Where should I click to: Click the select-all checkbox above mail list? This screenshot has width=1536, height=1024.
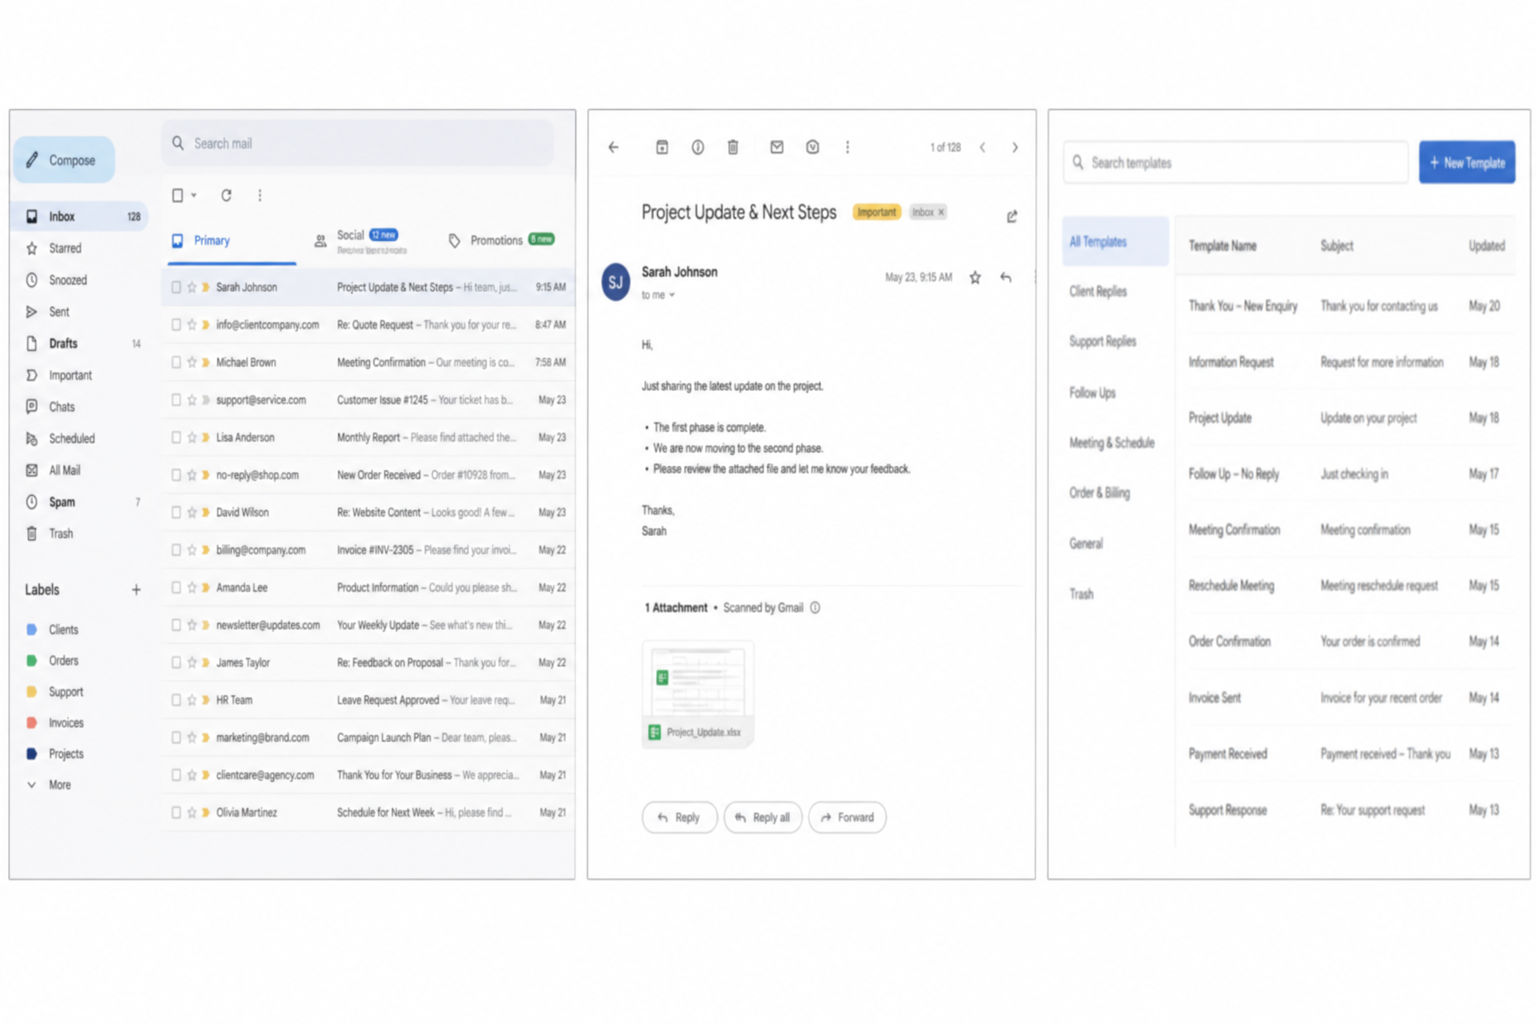coord(177,196)
